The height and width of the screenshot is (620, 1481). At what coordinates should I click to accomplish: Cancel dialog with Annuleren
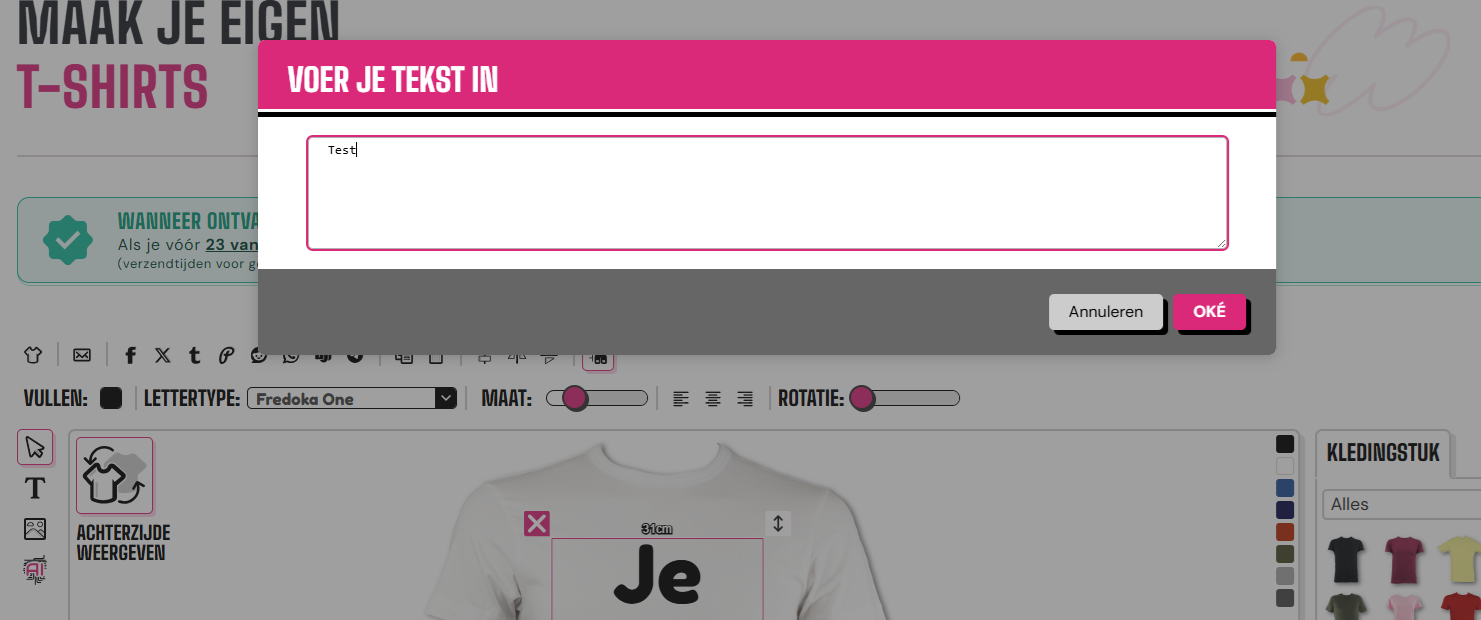pos(1106,311)
